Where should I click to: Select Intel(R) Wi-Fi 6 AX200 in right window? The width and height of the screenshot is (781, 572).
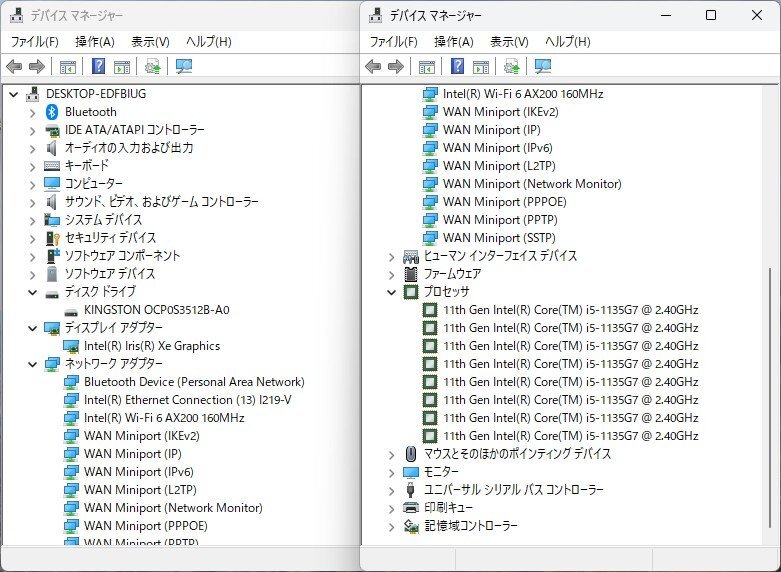pyautogui.click(x=523, y=94)
